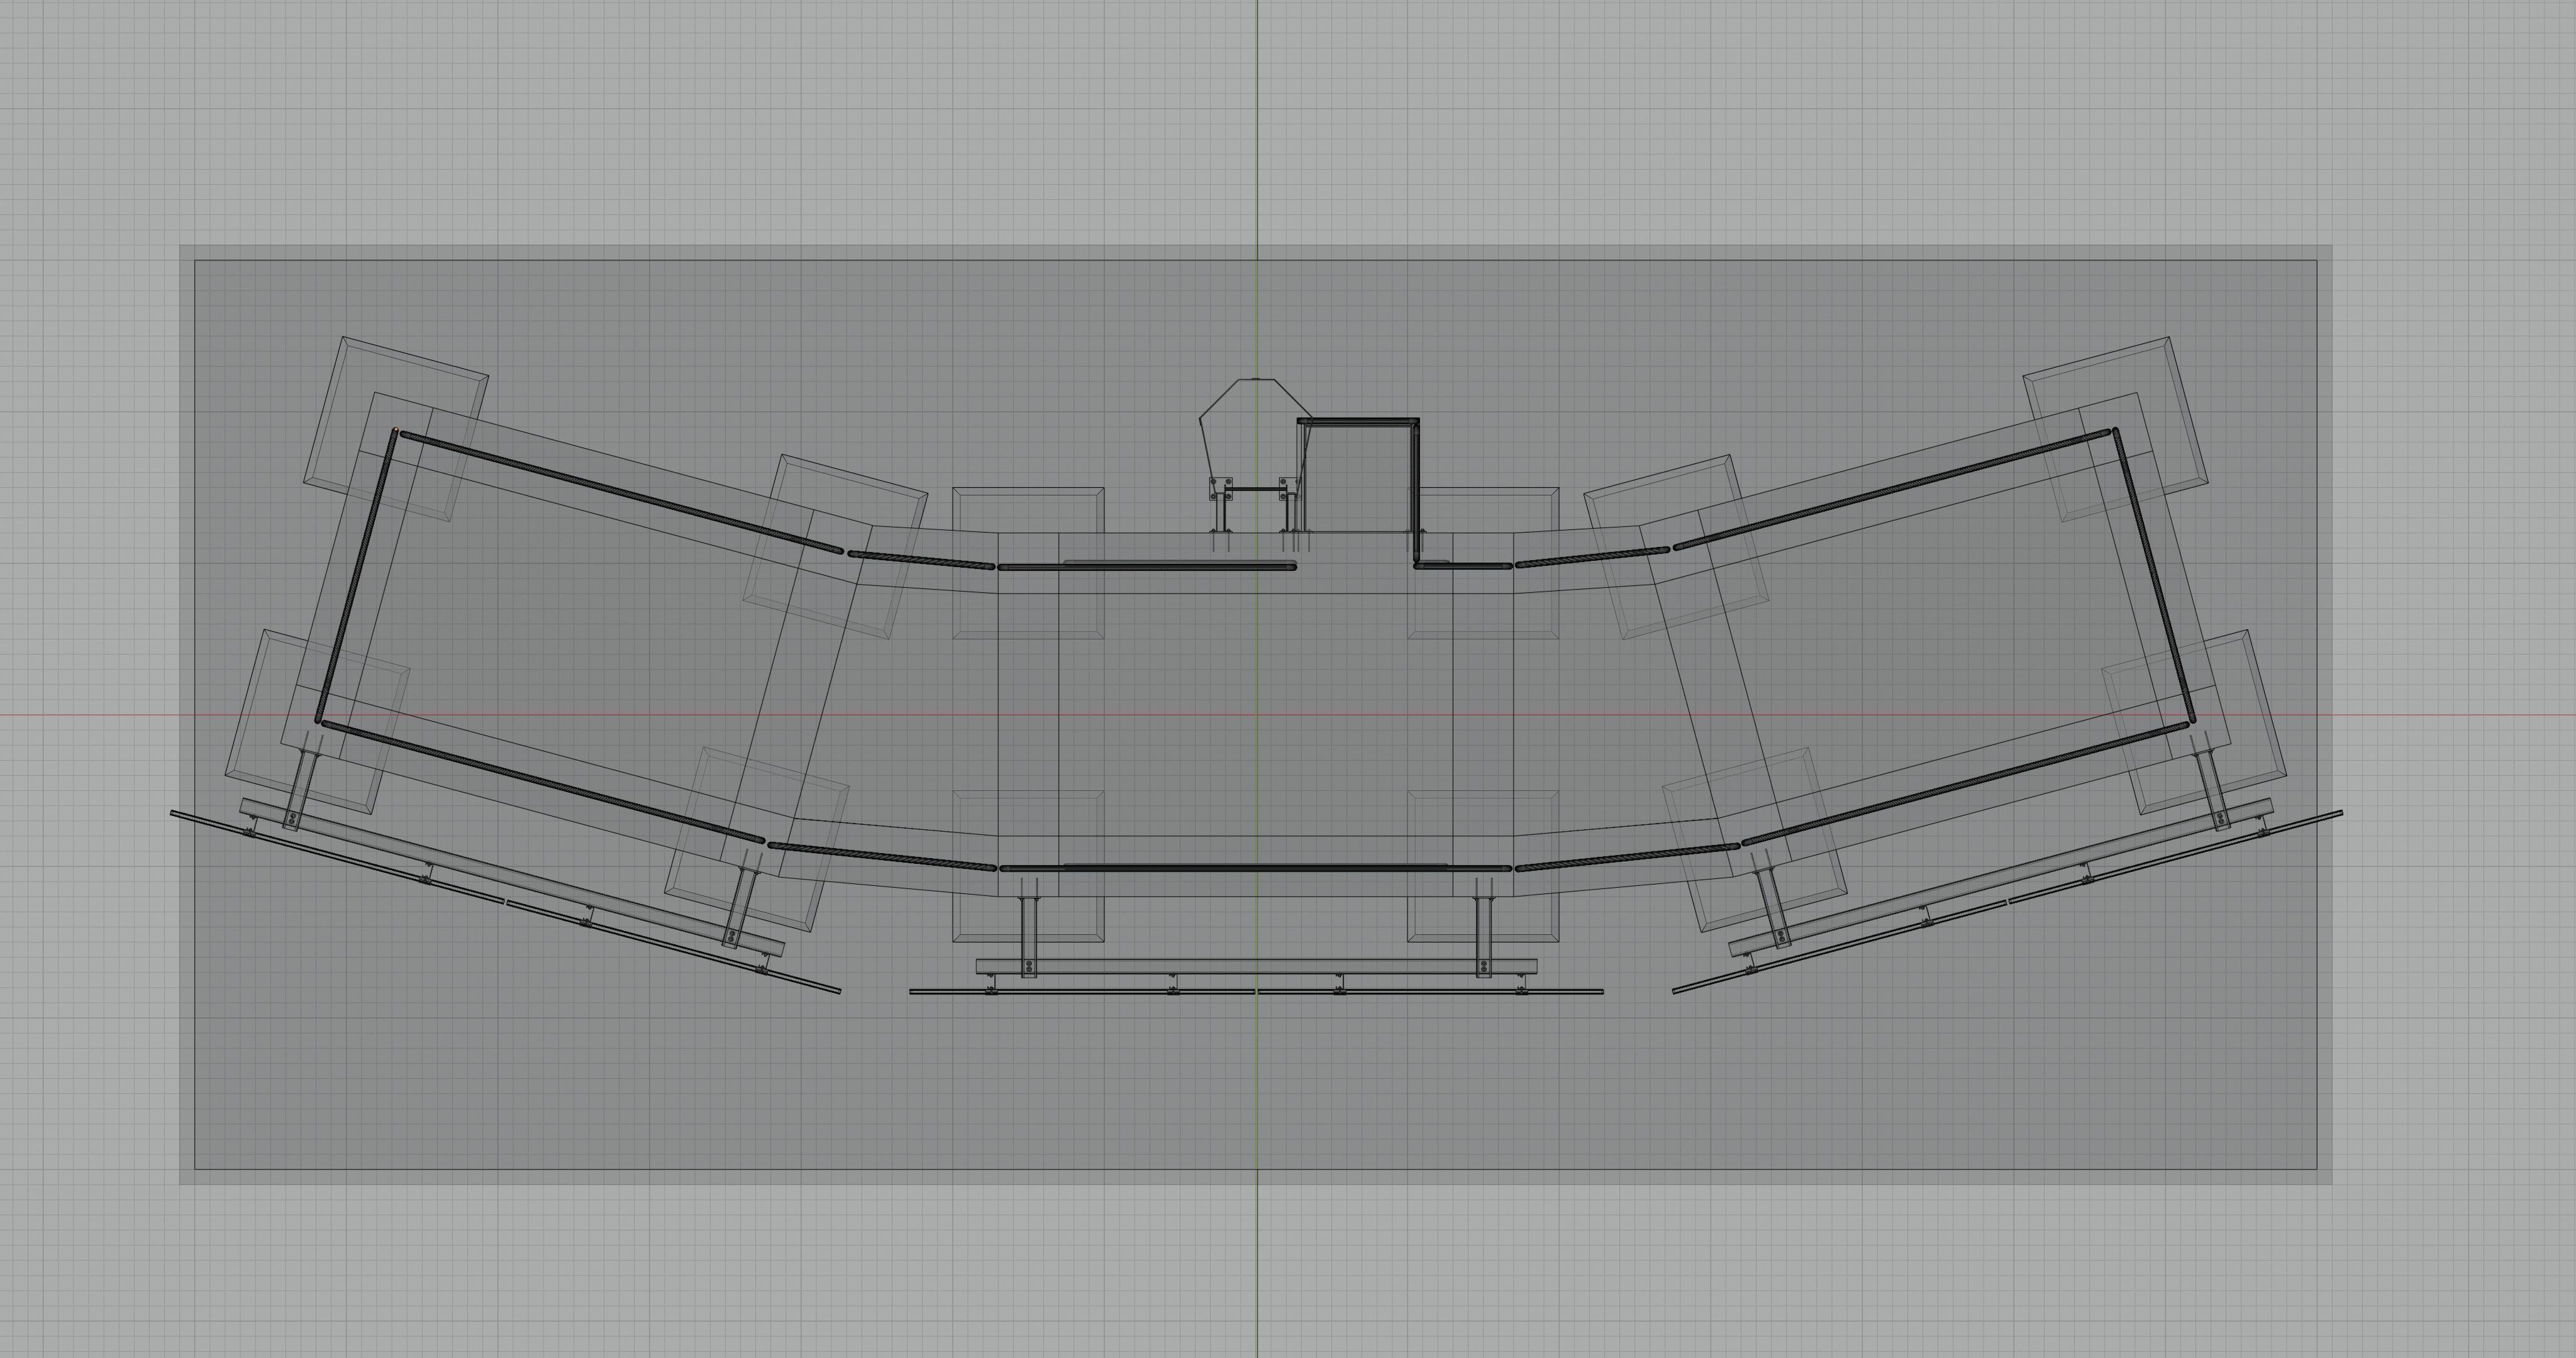This screenshot has width=2576, height=1358.
Task: Select the thin horizontal rail at bottom center
Action: 1100,992
